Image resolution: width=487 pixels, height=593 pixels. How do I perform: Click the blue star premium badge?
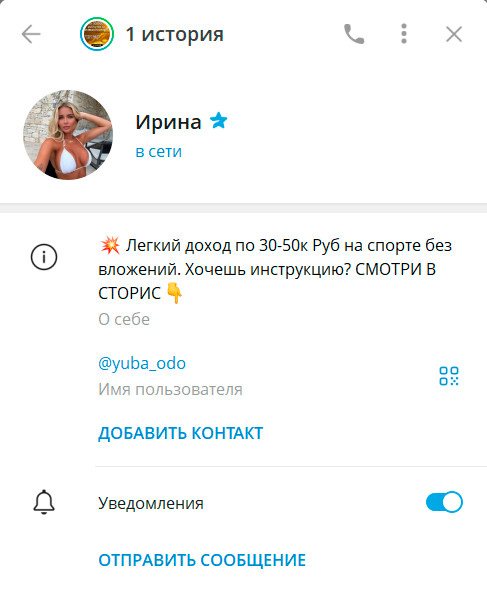tap(219, 121)
